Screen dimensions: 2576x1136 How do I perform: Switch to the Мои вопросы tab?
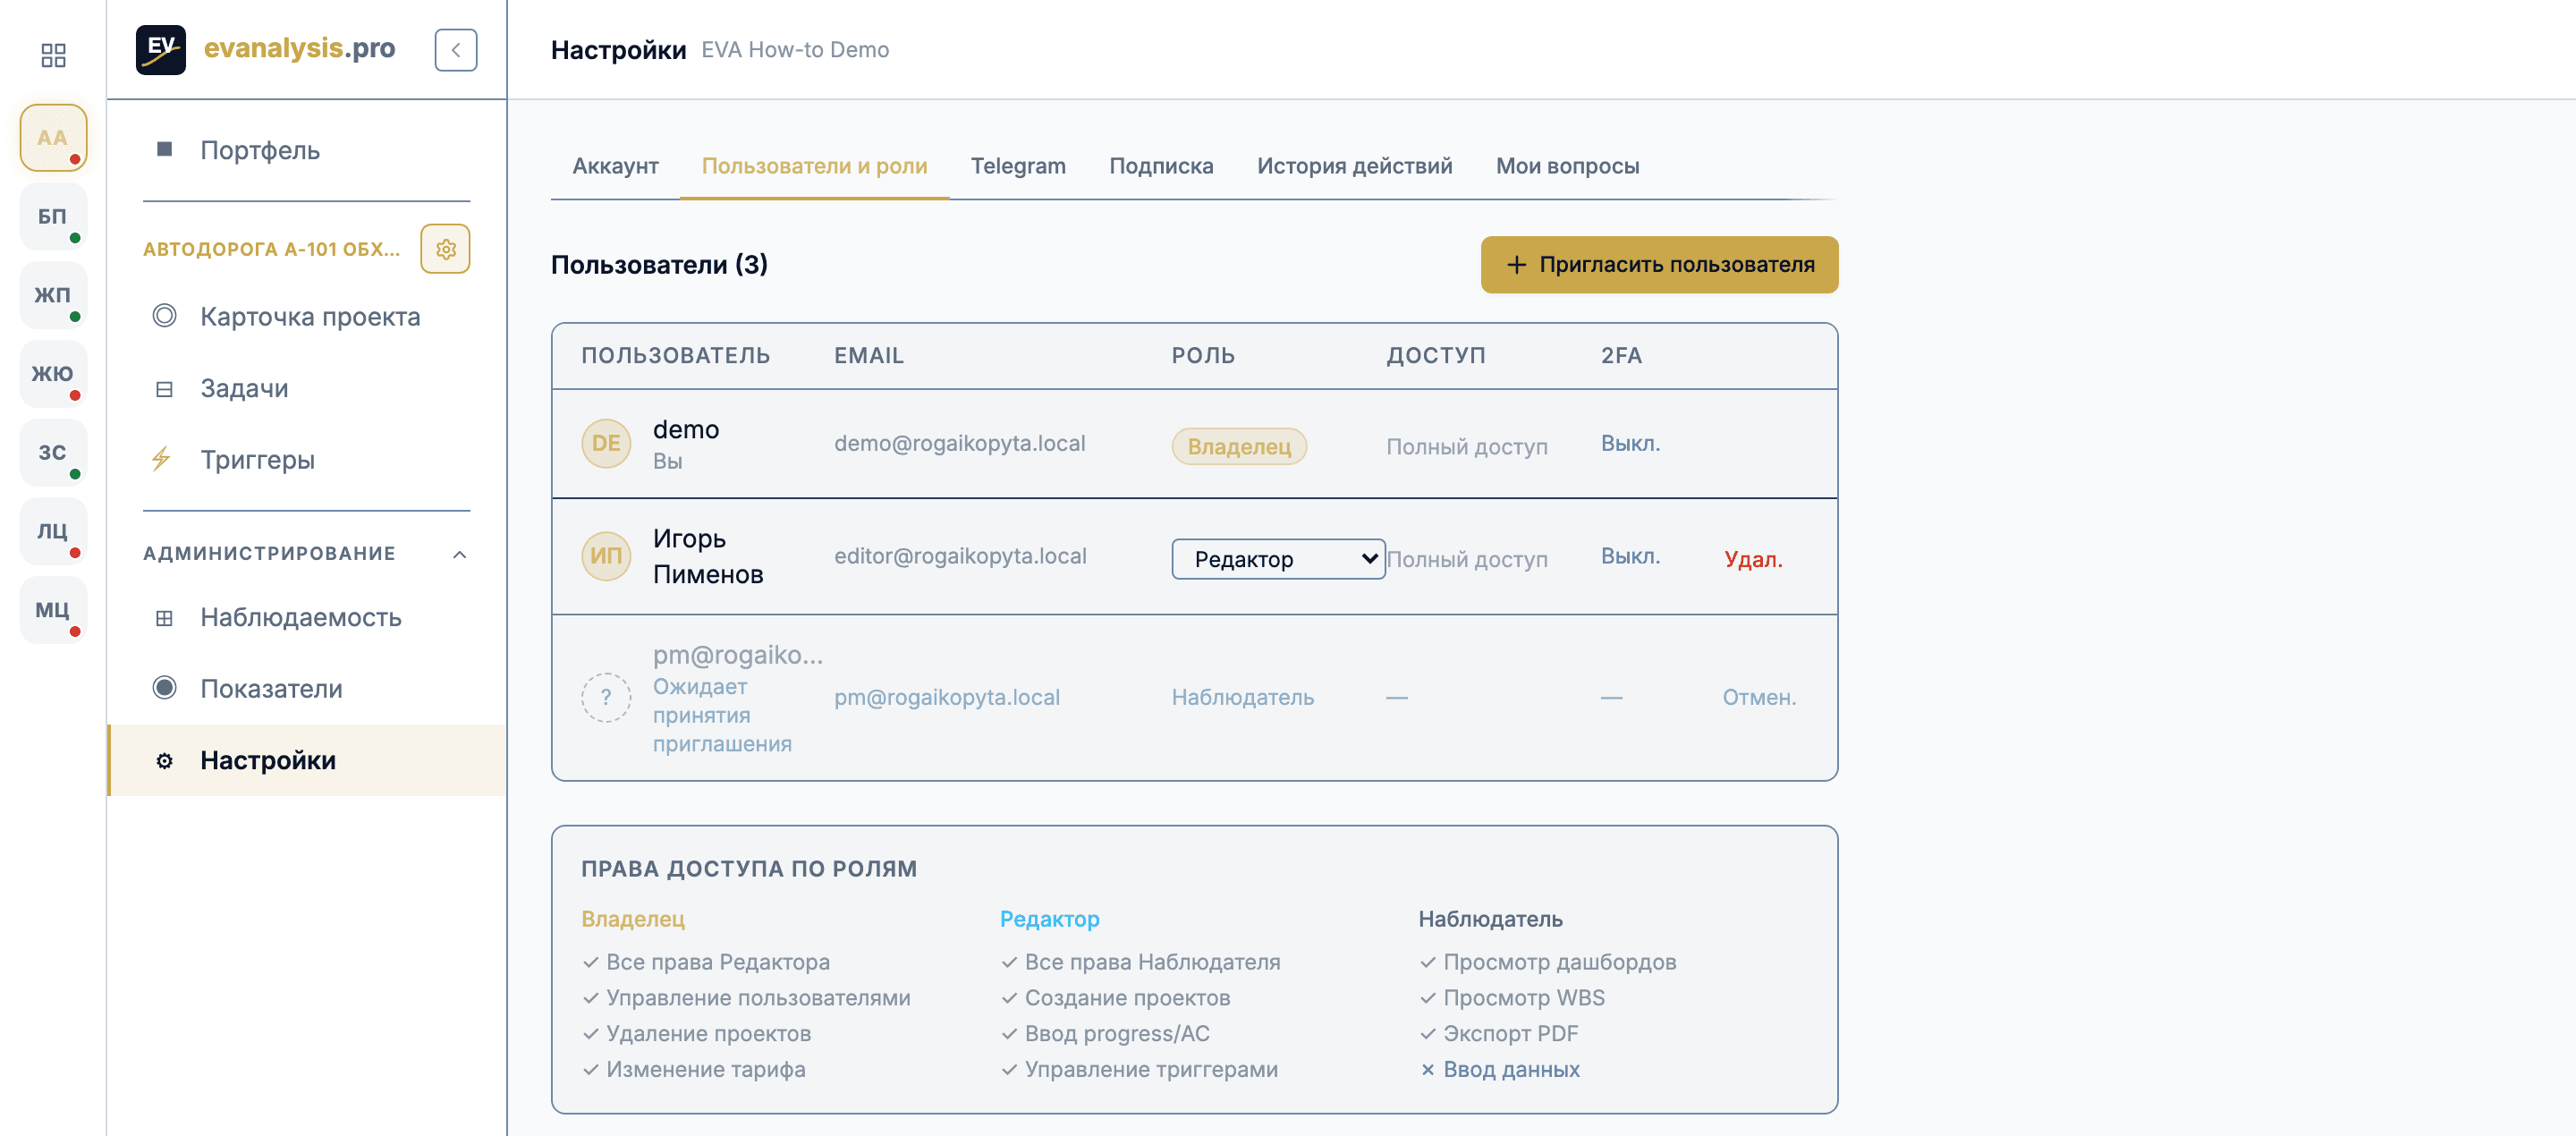tap(1567, 166)
